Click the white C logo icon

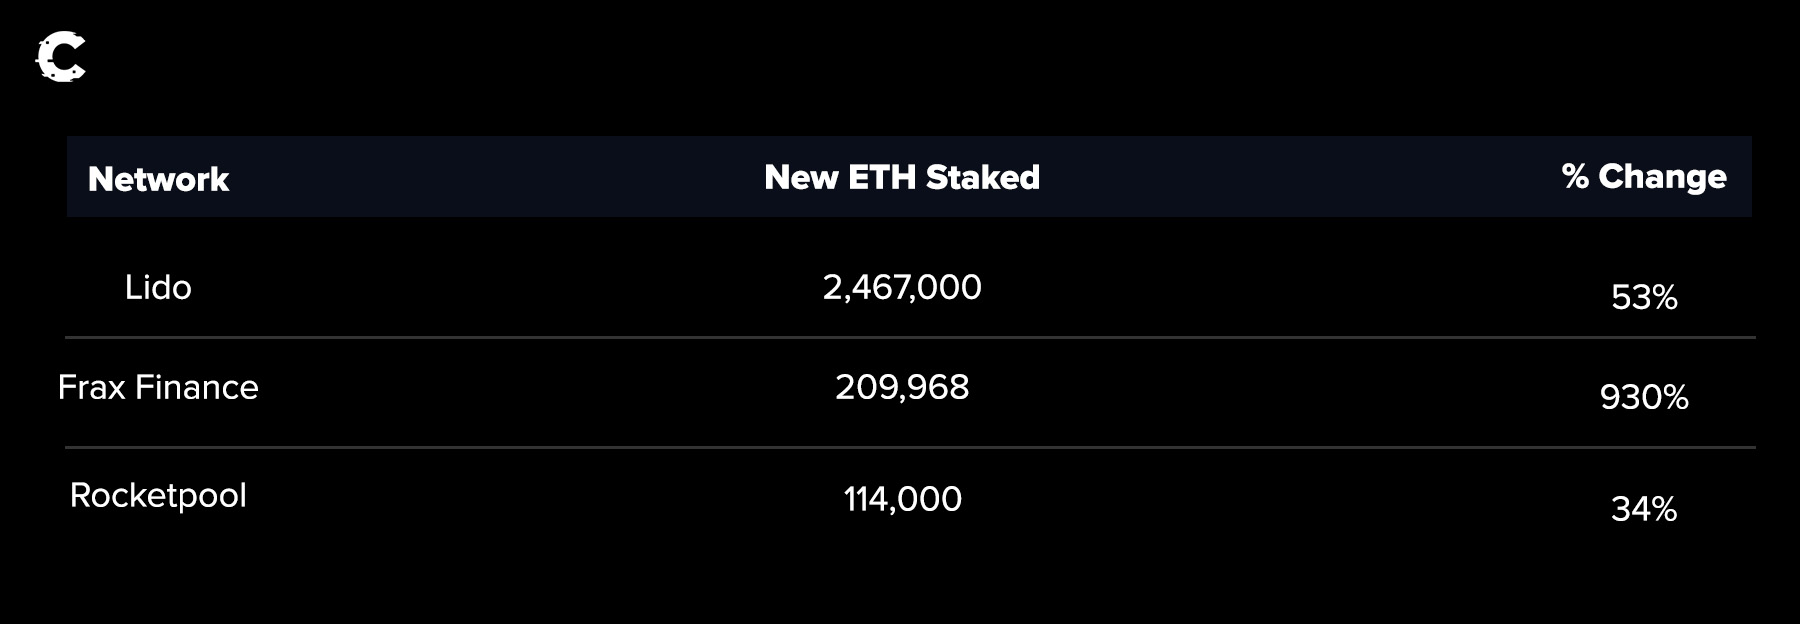[x=60, y=57]
